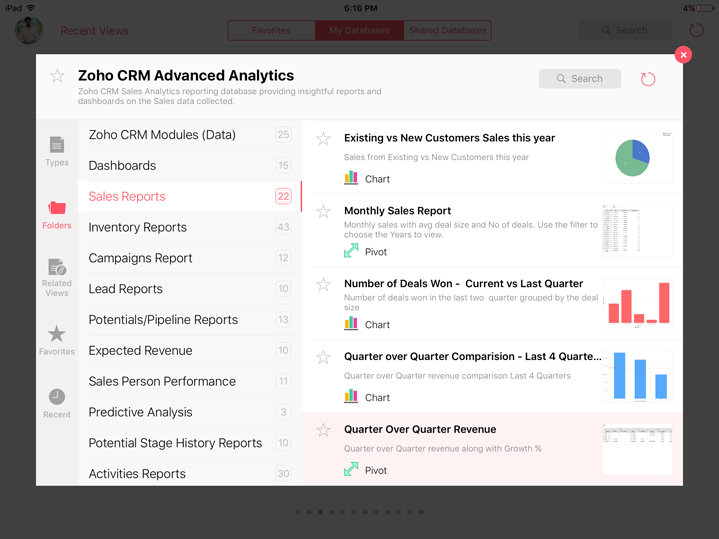The image size is (719, 539).
Task: Open Potentials/Pipeline Reports folder
Action: (x=190, y=320)
